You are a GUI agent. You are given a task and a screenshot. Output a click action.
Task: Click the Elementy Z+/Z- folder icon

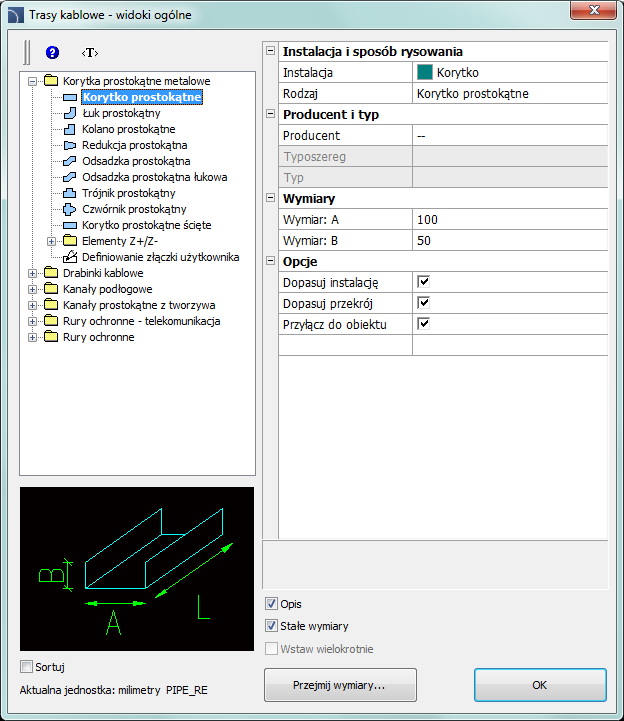(70, 240)
